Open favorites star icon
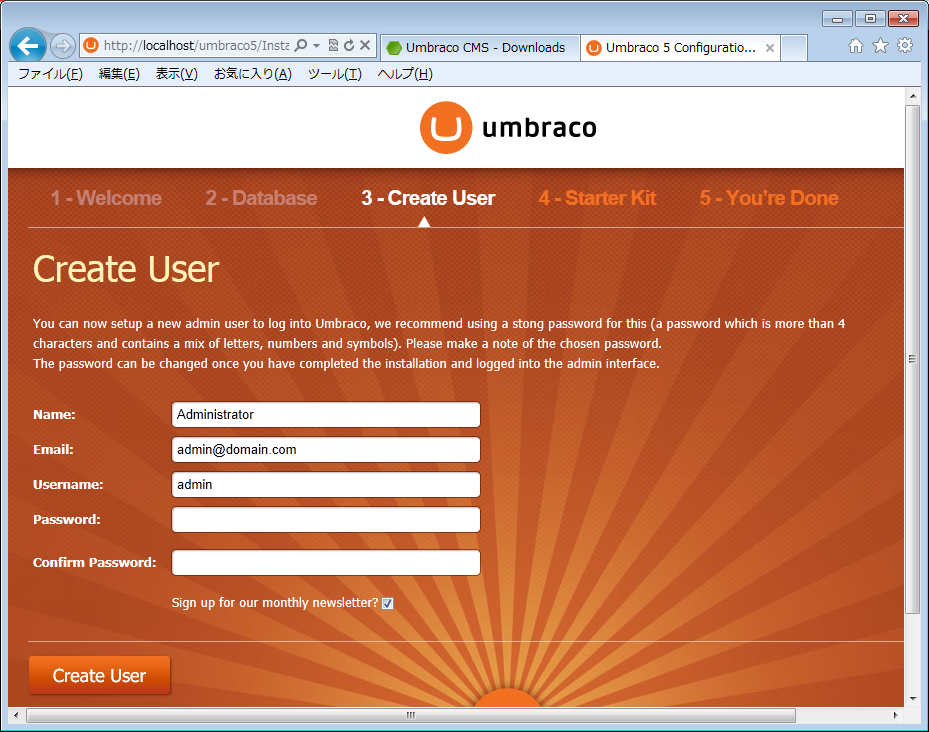 [880, 46]
